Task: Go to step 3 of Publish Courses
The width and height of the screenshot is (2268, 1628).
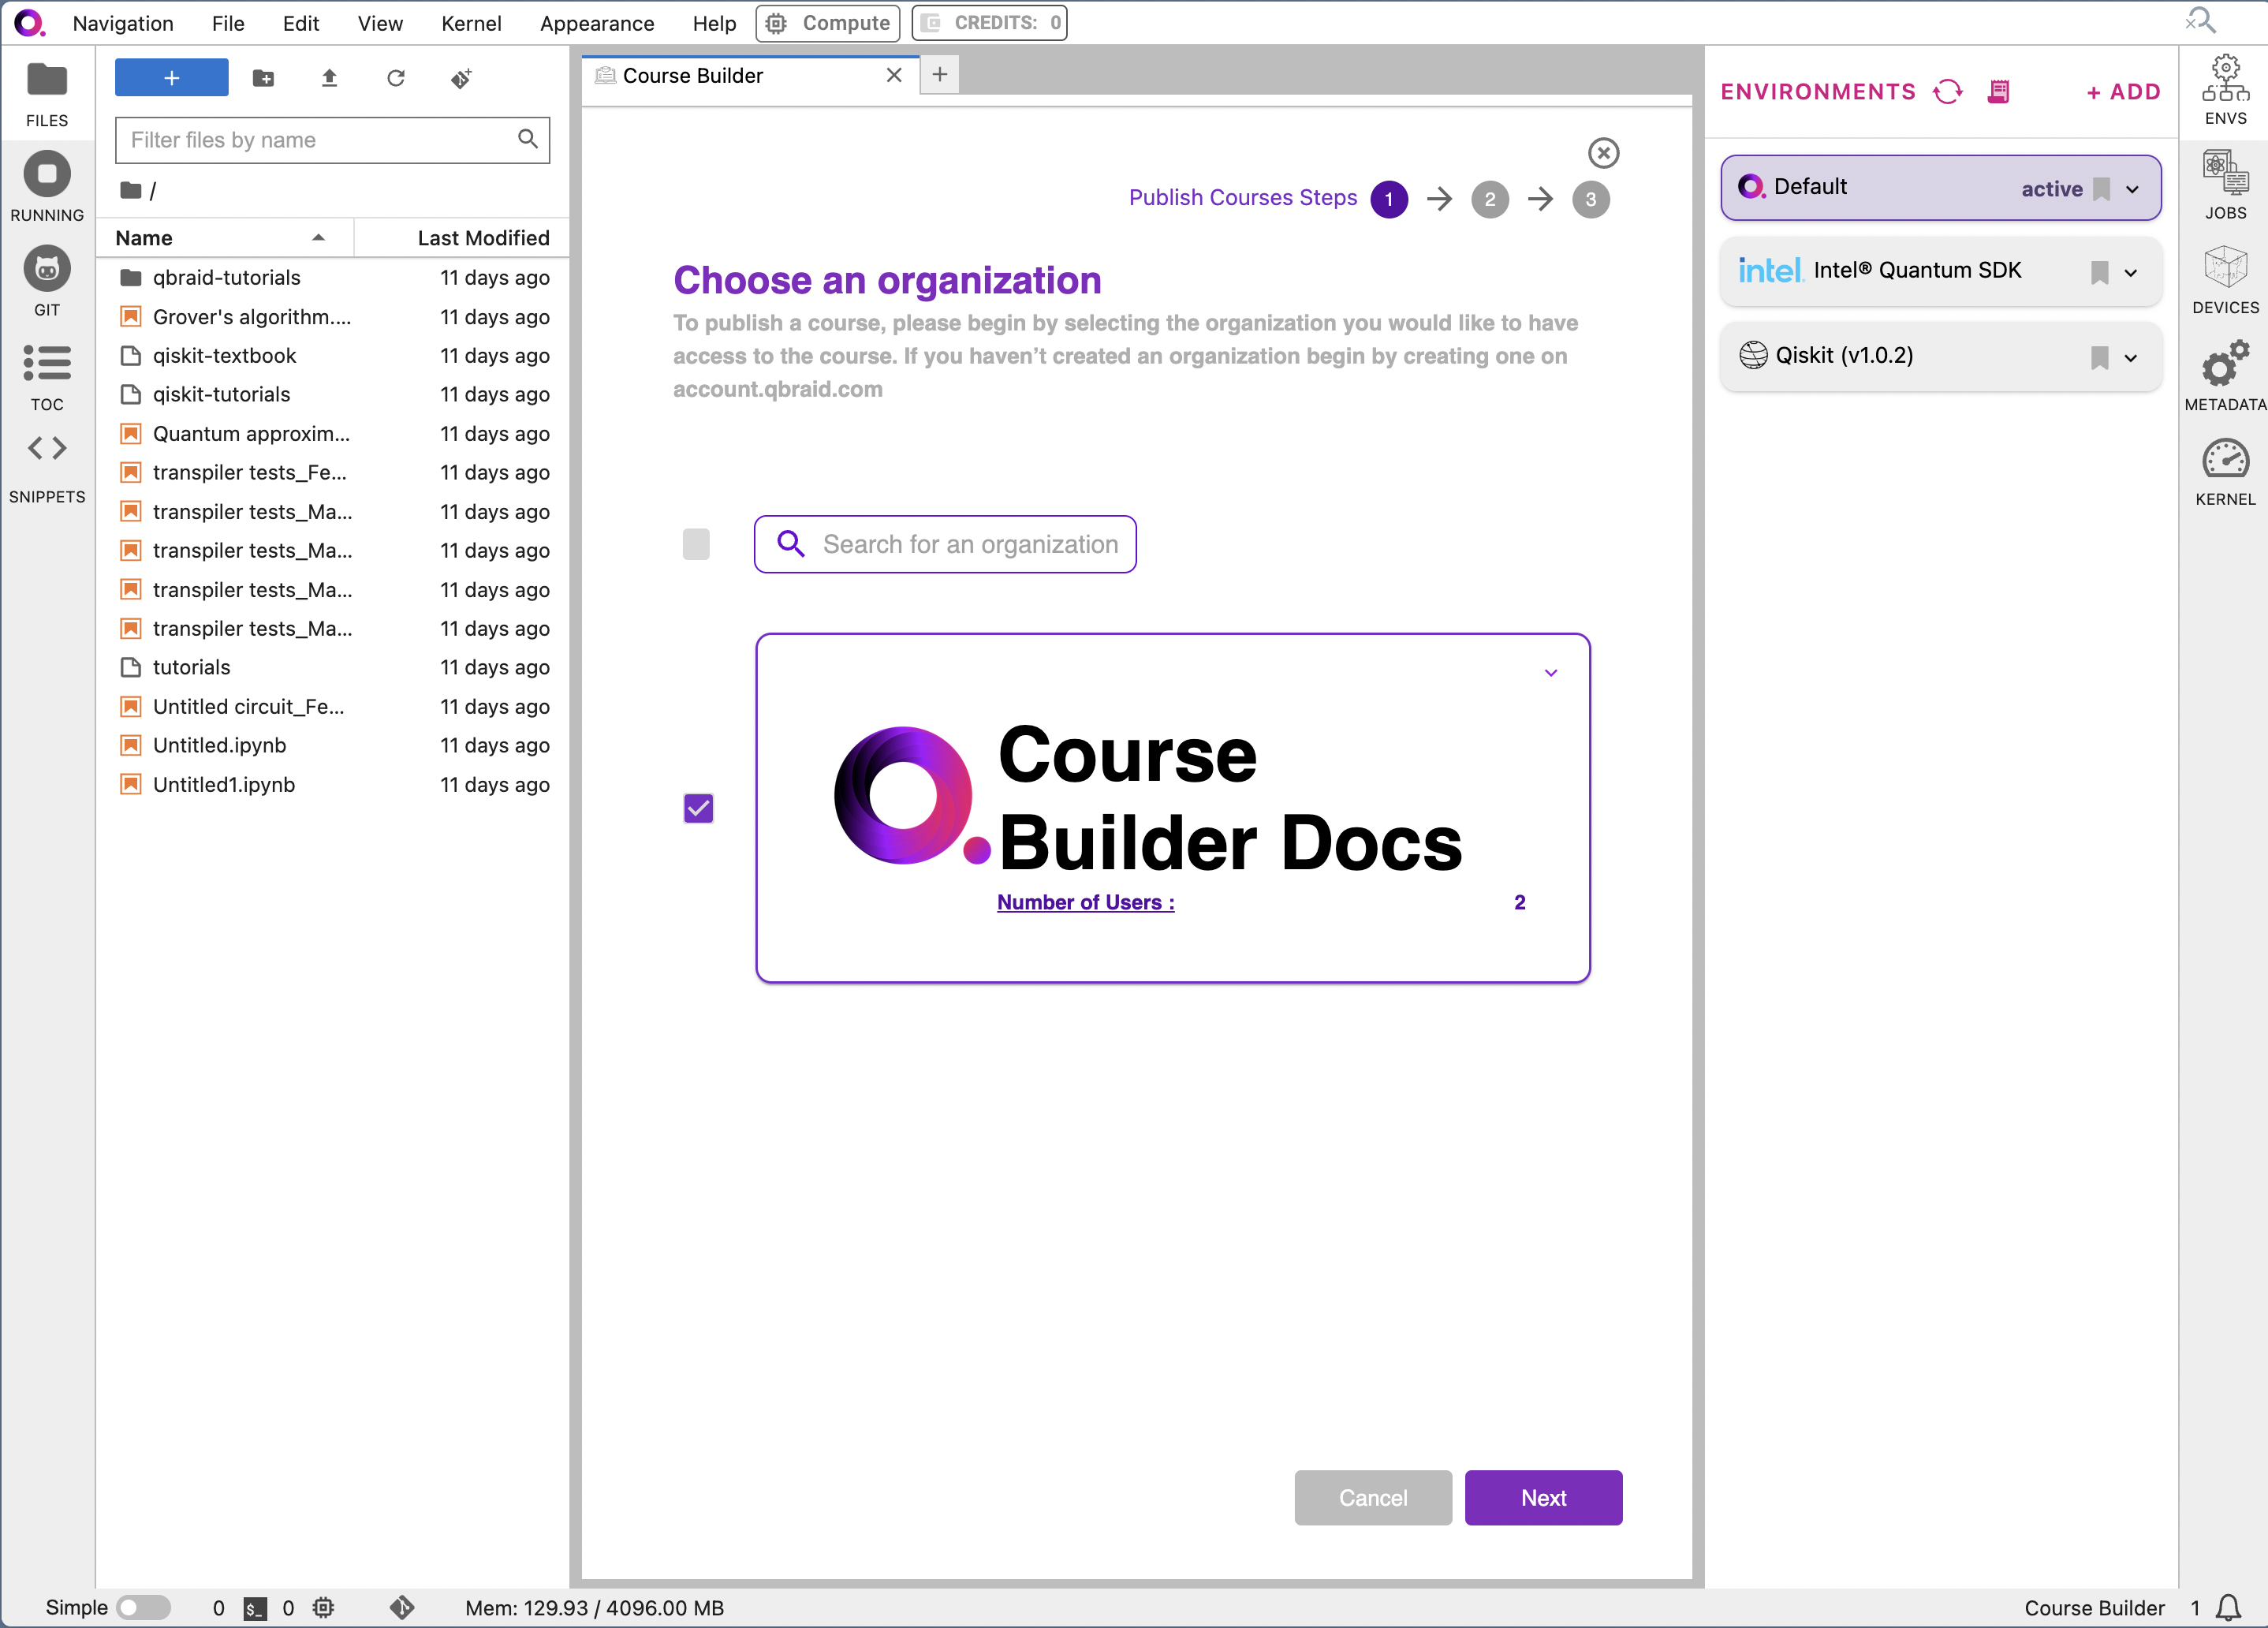Action: (x=1590, y=199)
